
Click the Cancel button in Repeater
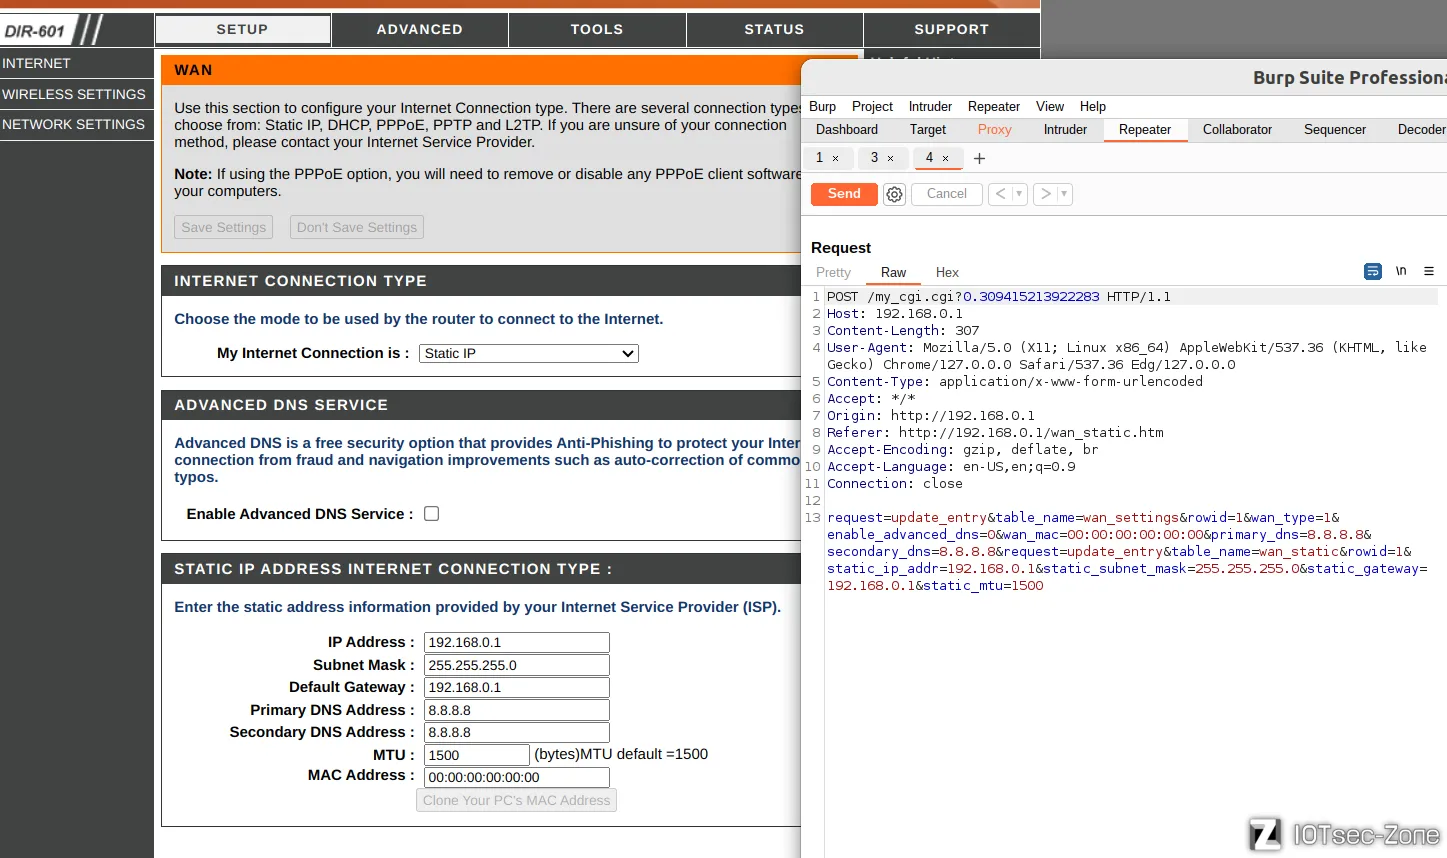tap(946, 194)
